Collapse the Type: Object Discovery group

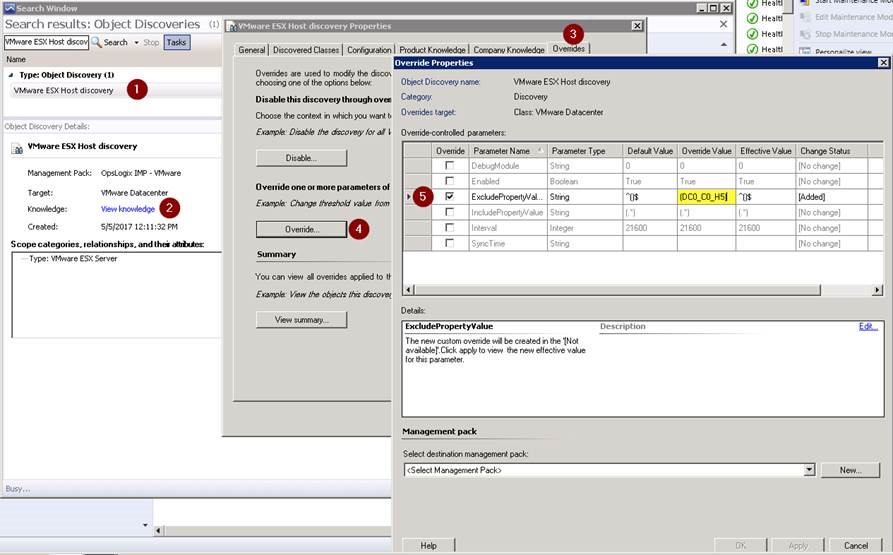pyautogui.click(x=10, y=75)
